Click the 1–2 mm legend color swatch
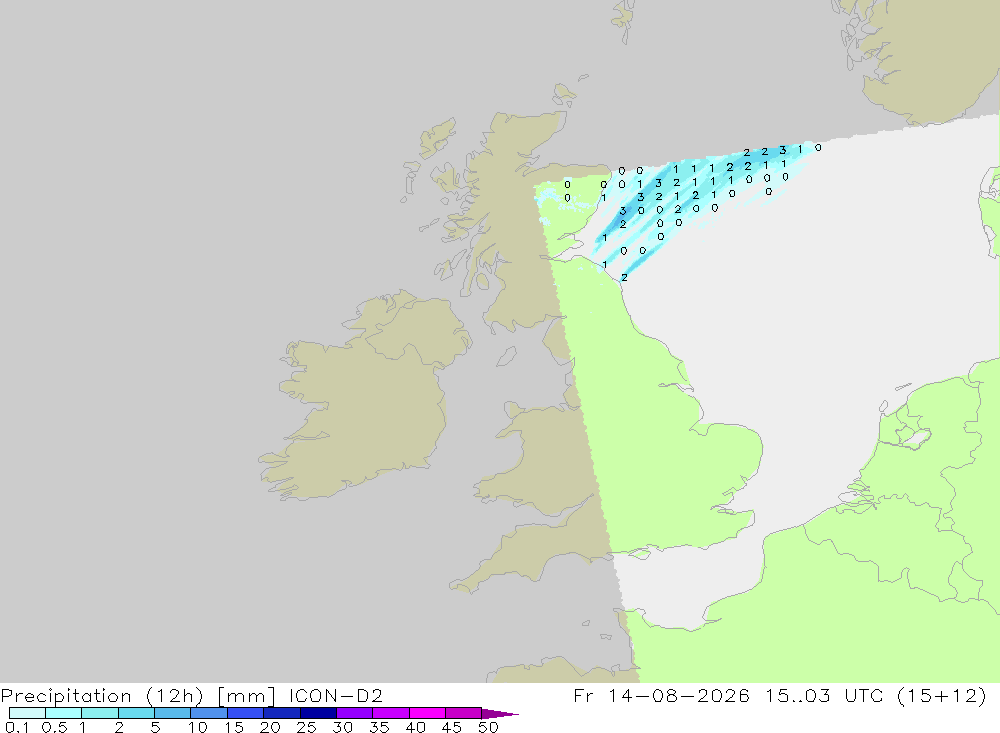This screenshot has width=1000, height=733. coord(99,713)
